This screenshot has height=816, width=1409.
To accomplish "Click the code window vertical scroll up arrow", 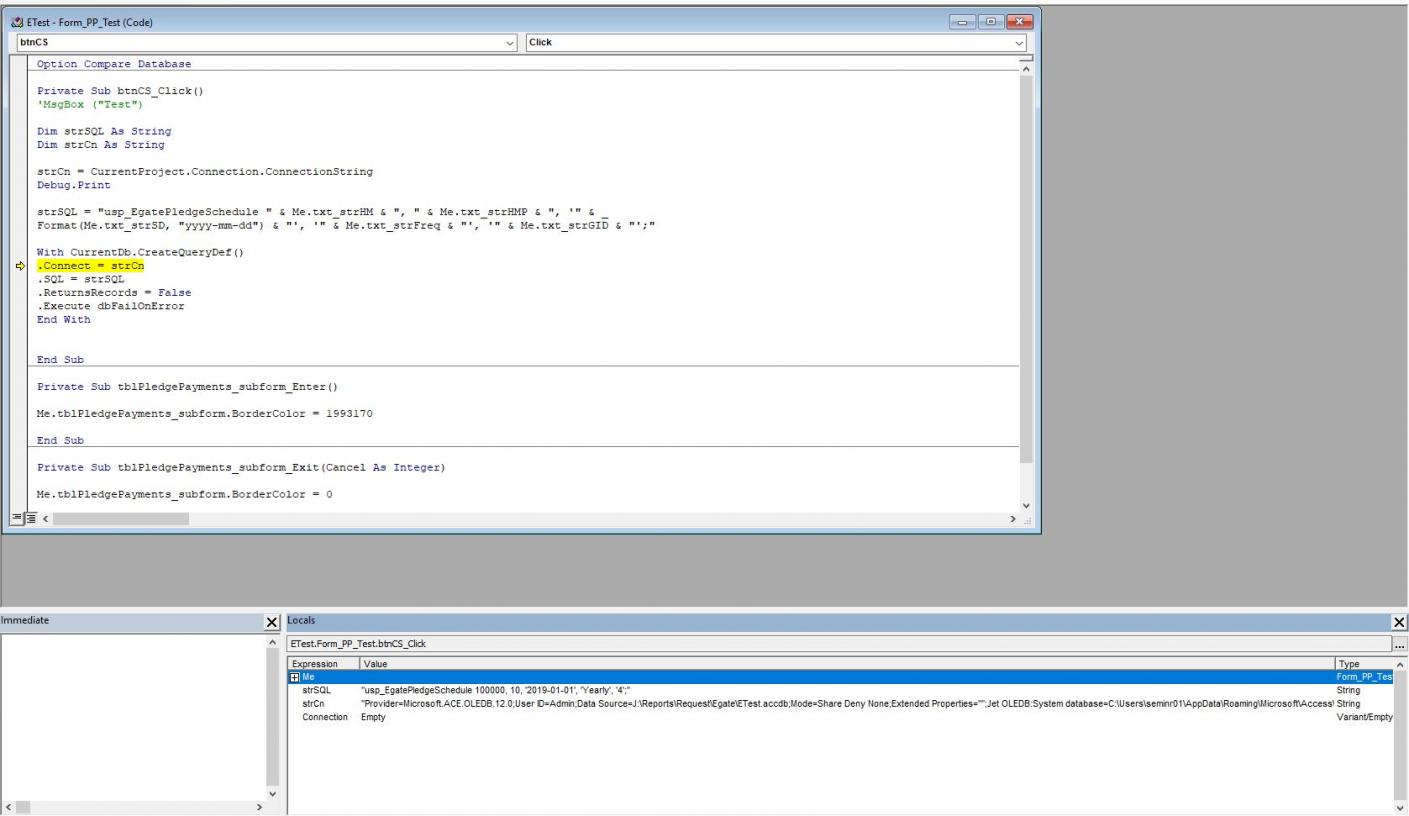I will tap(1025, 68).
